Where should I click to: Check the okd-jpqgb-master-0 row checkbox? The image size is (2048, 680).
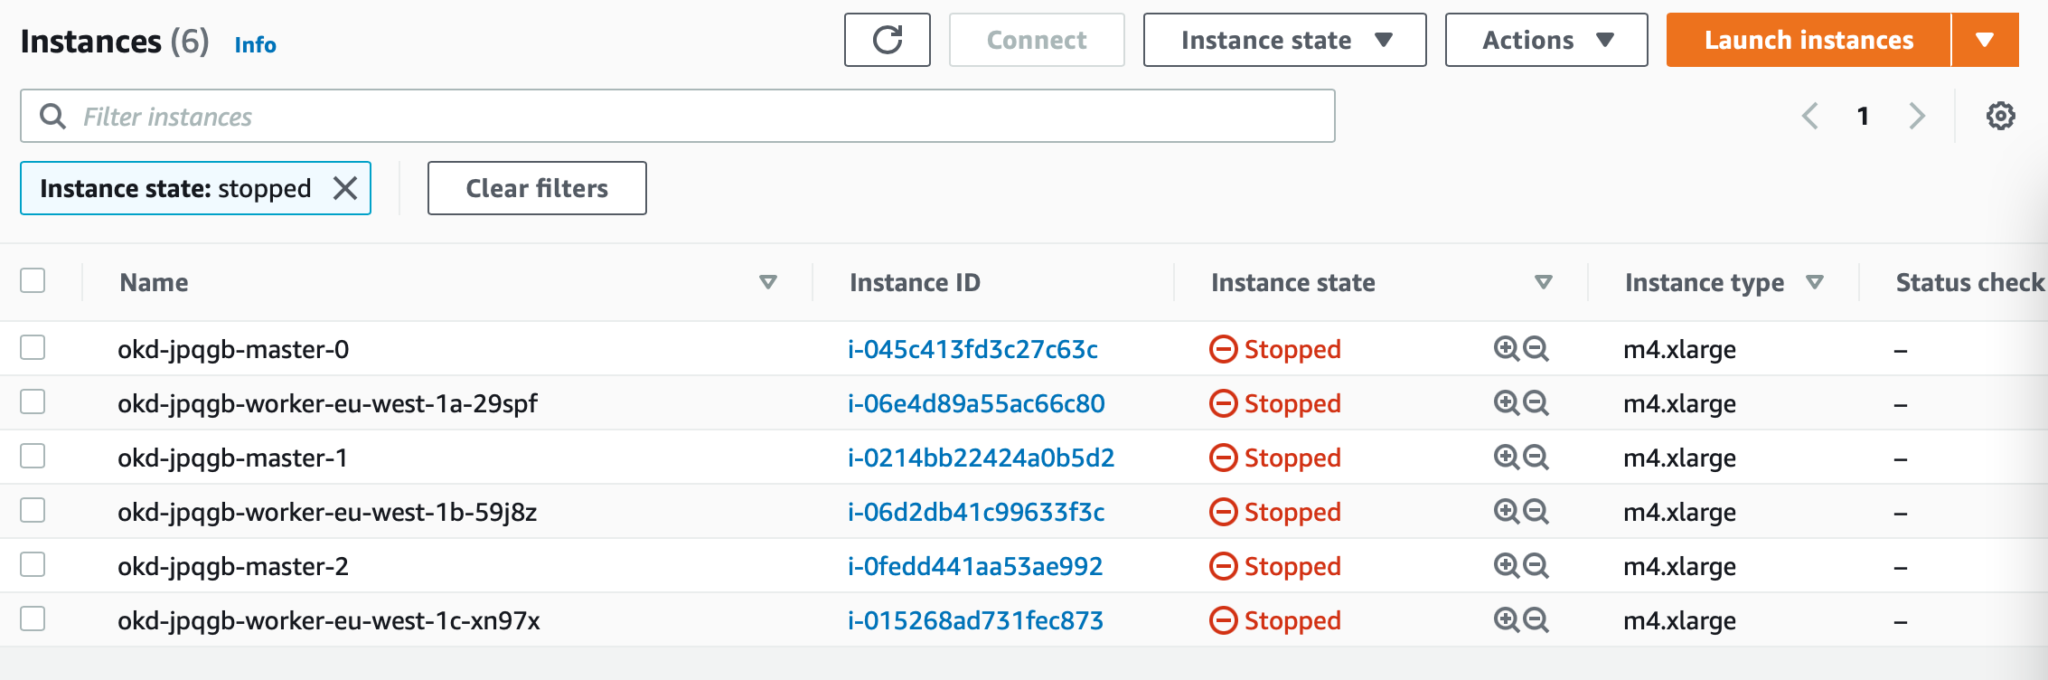click(33, 348)
